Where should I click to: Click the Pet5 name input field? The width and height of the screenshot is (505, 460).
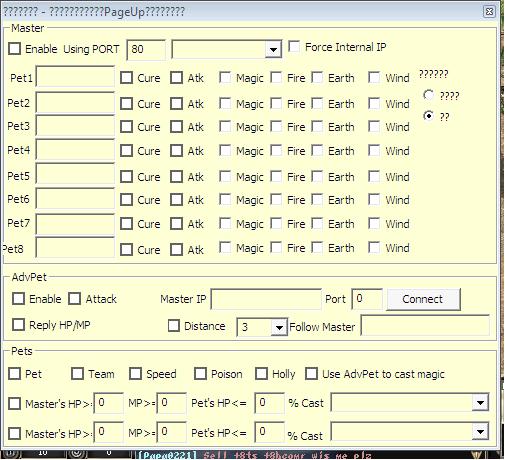tap(75, 174)
